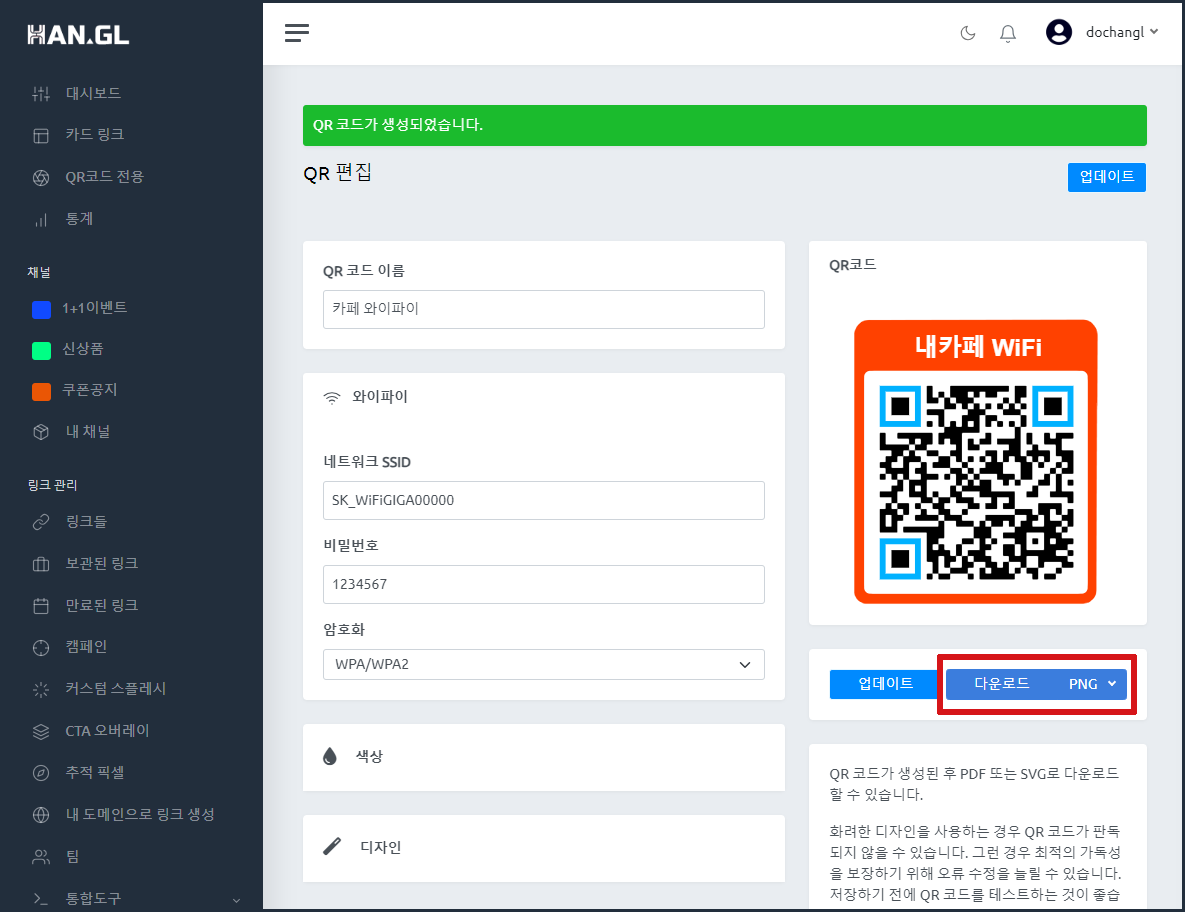Click the QR코드 전용 aperture icon

pos(41,178)
